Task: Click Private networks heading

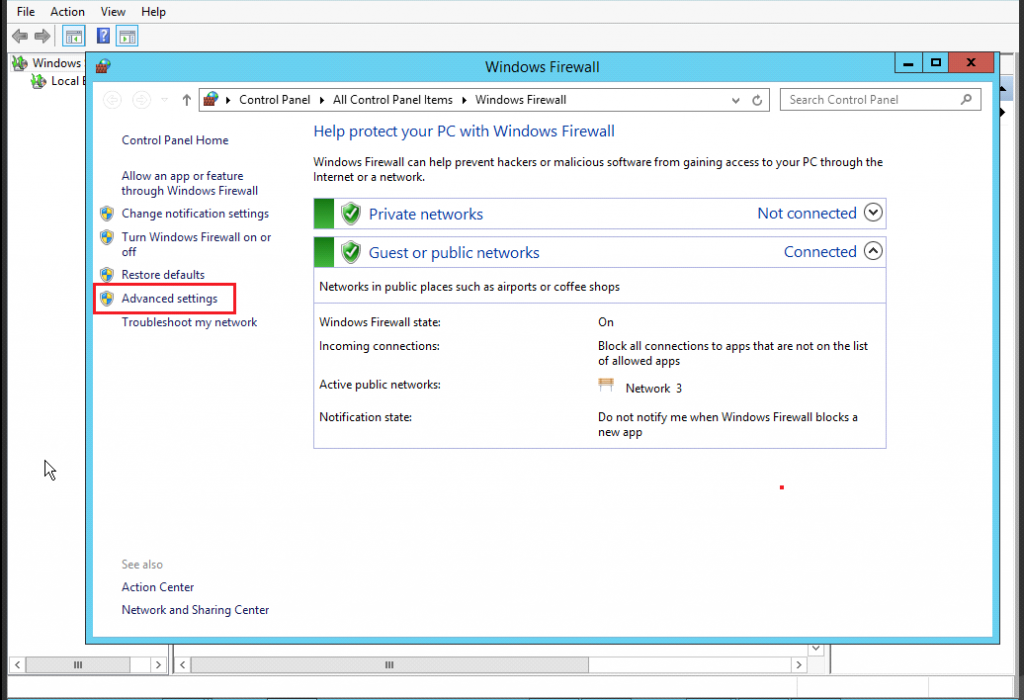Action: 426,214
